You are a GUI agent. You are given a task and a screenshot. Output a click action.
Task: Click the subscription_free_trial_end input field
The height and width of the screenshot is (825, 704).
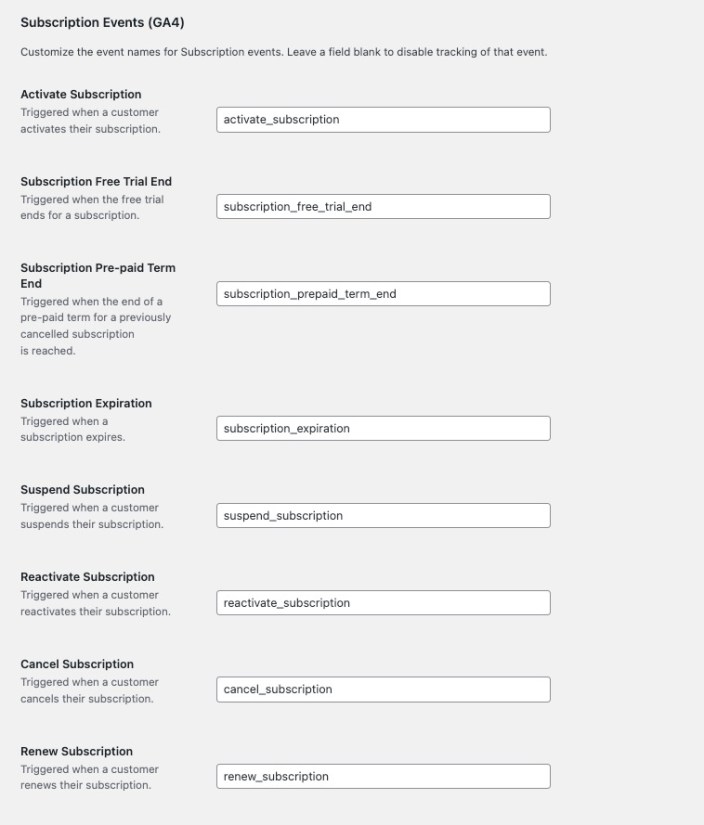click(x=383, y=206)
